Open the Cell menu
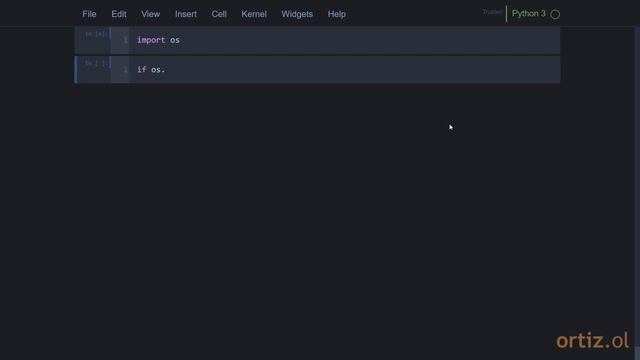 point(219,14)
